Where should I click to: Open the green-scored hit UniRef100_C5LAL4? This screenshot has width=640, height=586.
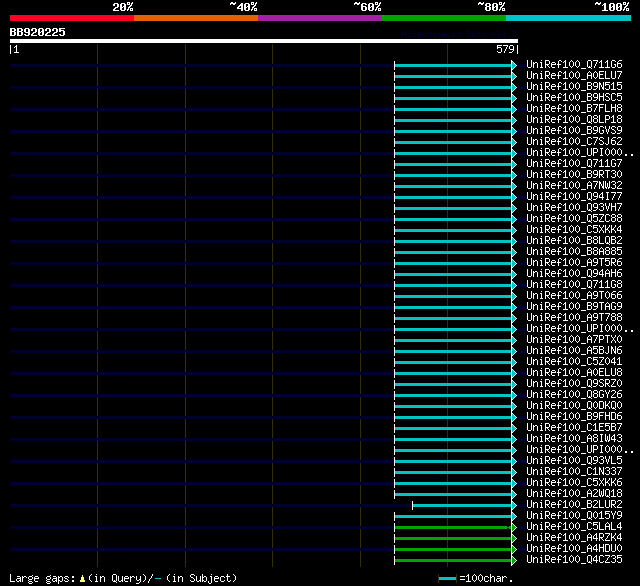(x=574, y=527)
